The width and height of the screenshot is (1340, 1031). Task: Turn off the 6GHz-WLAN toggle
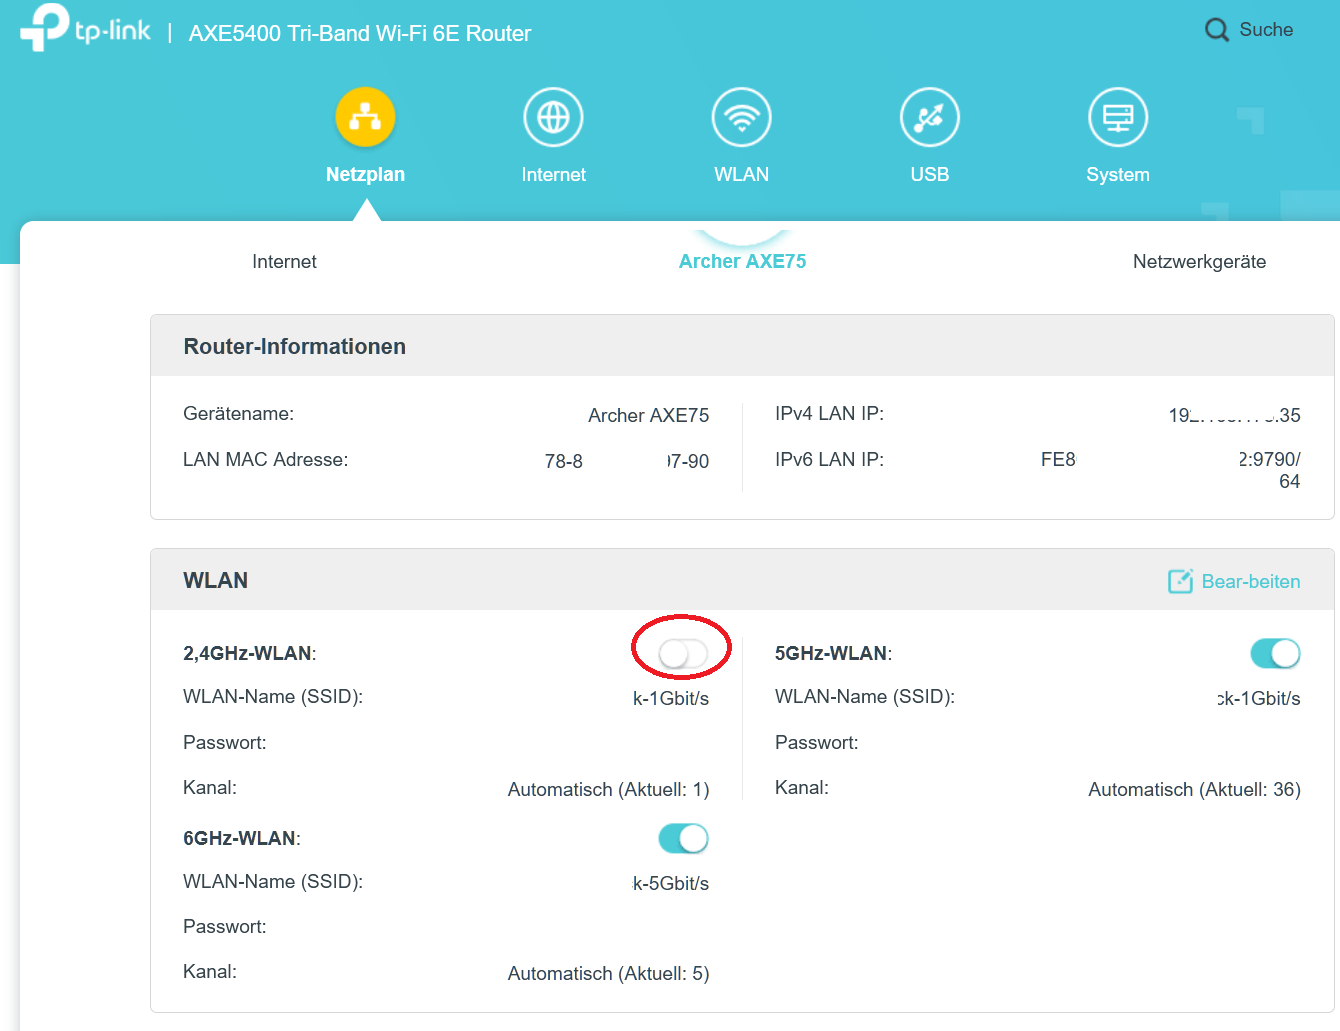683,838
